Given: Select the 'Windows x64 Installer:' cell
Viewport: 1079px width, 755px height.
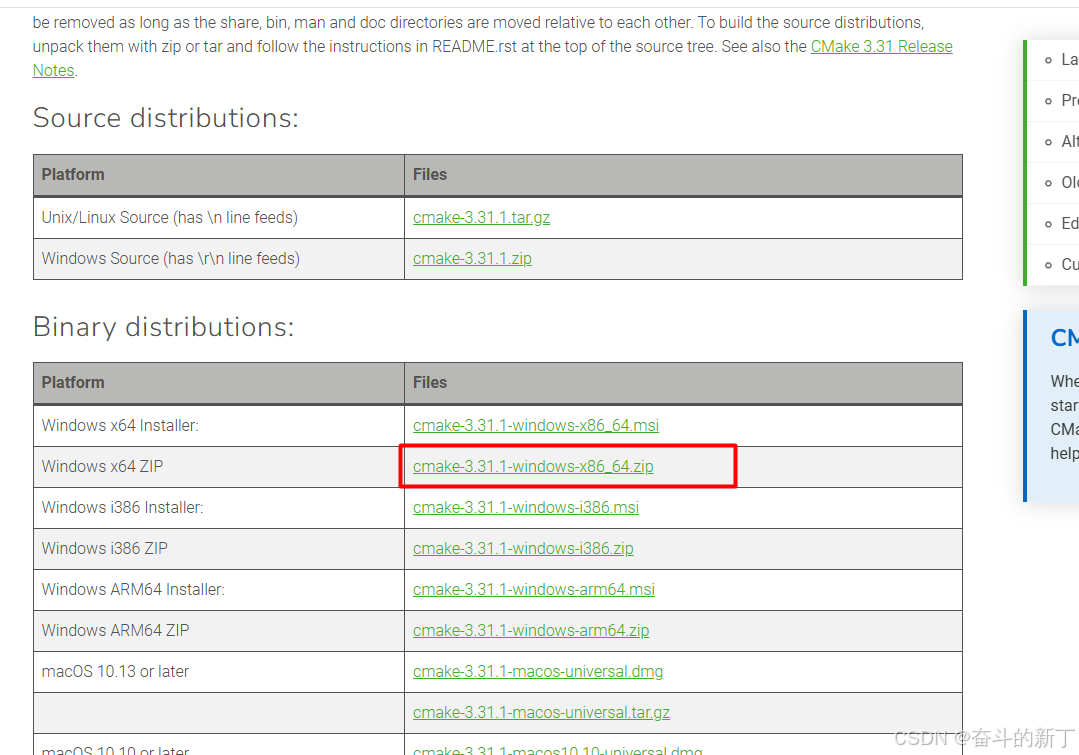Looking at the screenshot, I should pos(219,425).
